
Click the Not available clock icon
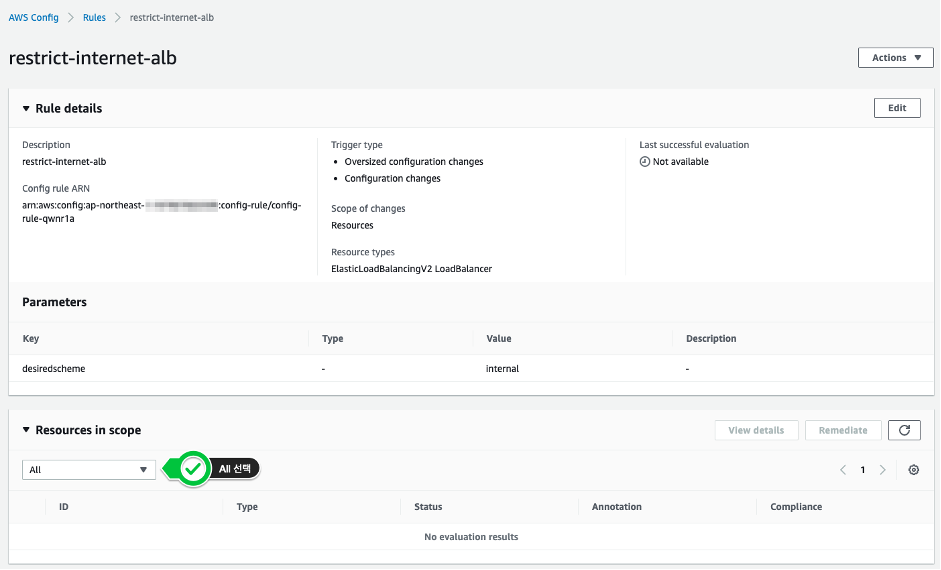(x=645, y=162)
